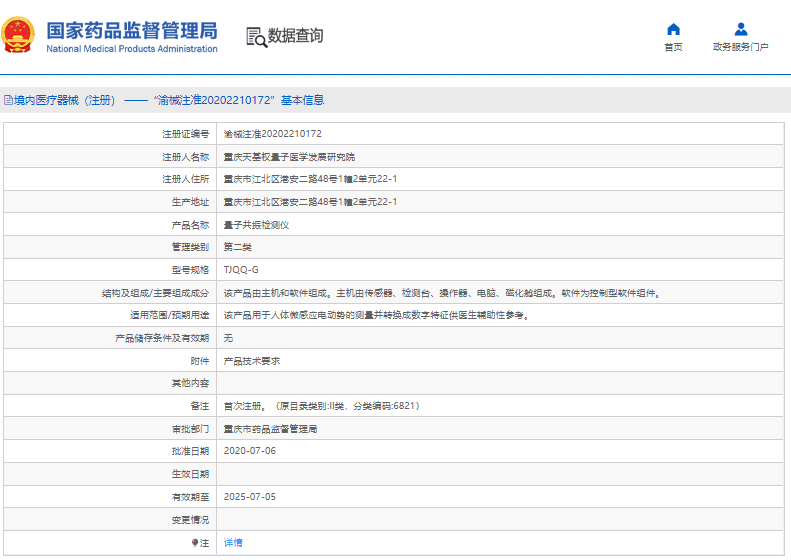
Task: Select registration number value 渝械注准20202210172
Action: 272,134
